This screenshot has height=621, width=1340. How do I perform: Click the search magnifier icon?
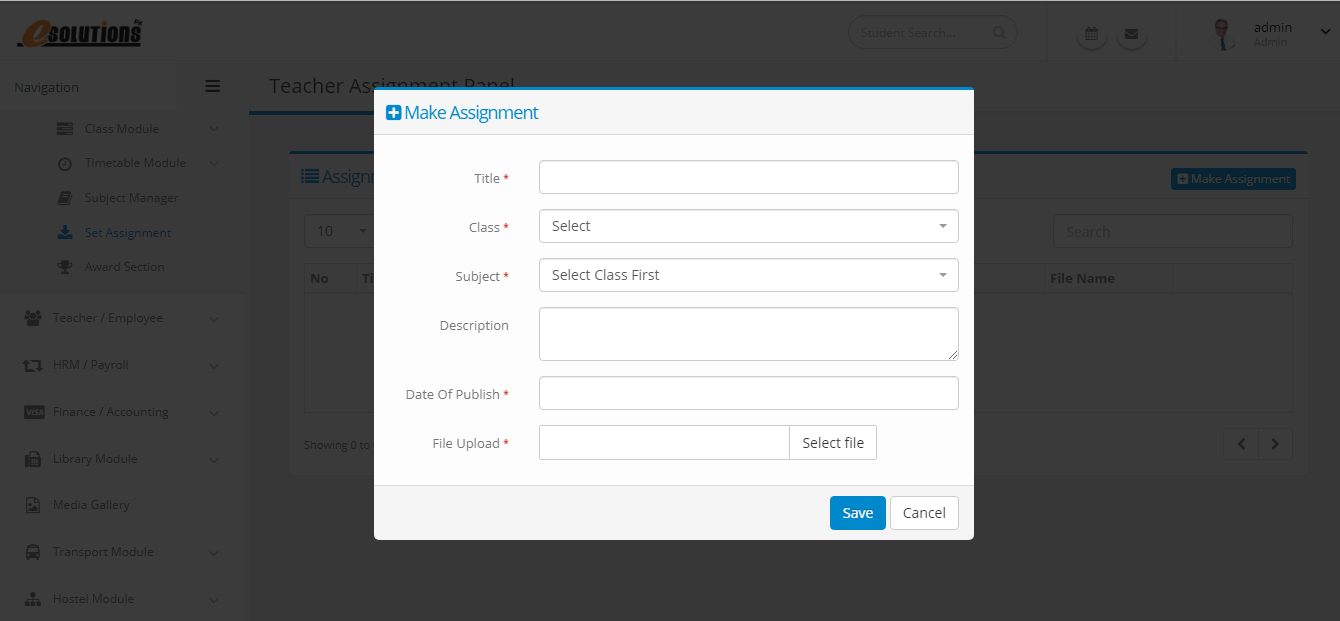point(999,33)
